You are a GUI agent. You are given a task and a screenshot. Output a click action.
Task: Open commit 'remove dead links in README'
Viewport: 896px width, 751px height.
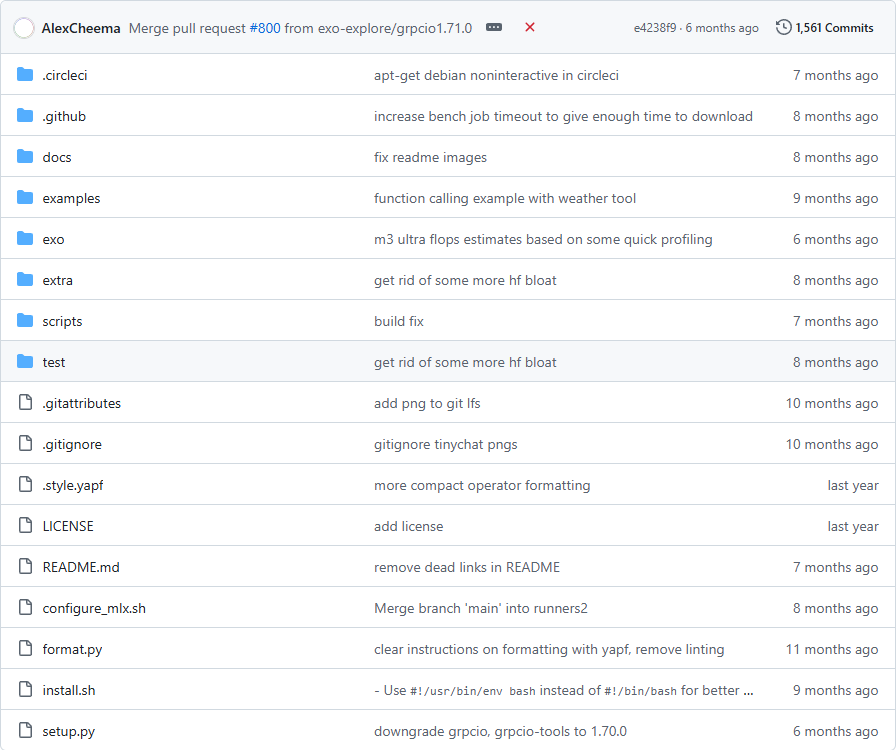click(x=467, y=567)
